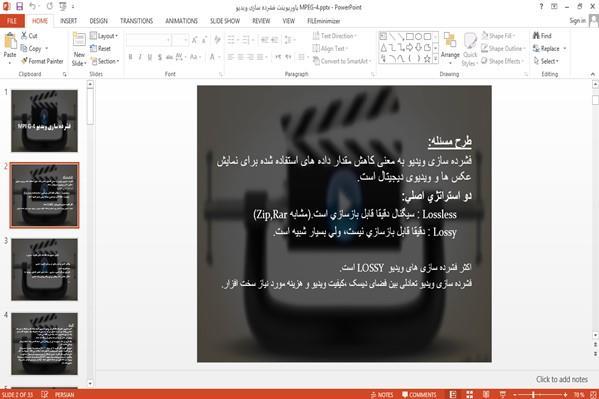Open Shape Fill dropdown
599x399 pixels.
click(498, 36)
